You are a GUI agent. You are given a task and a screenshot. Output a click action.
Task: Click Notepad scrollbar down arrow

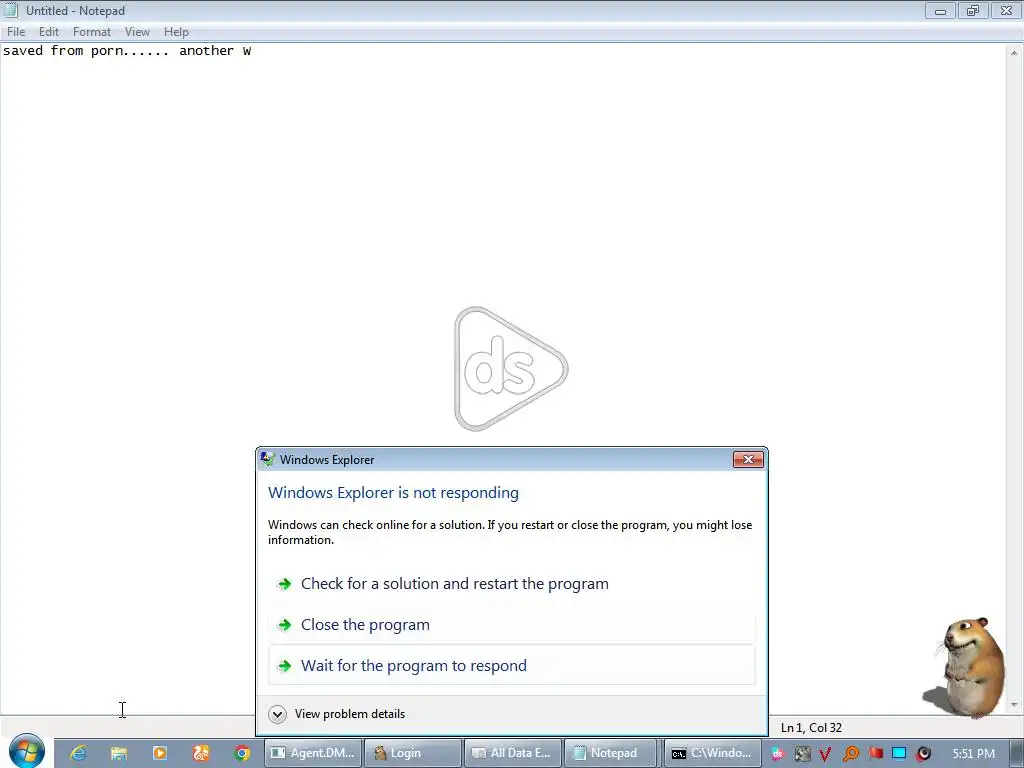point(1014,705)
